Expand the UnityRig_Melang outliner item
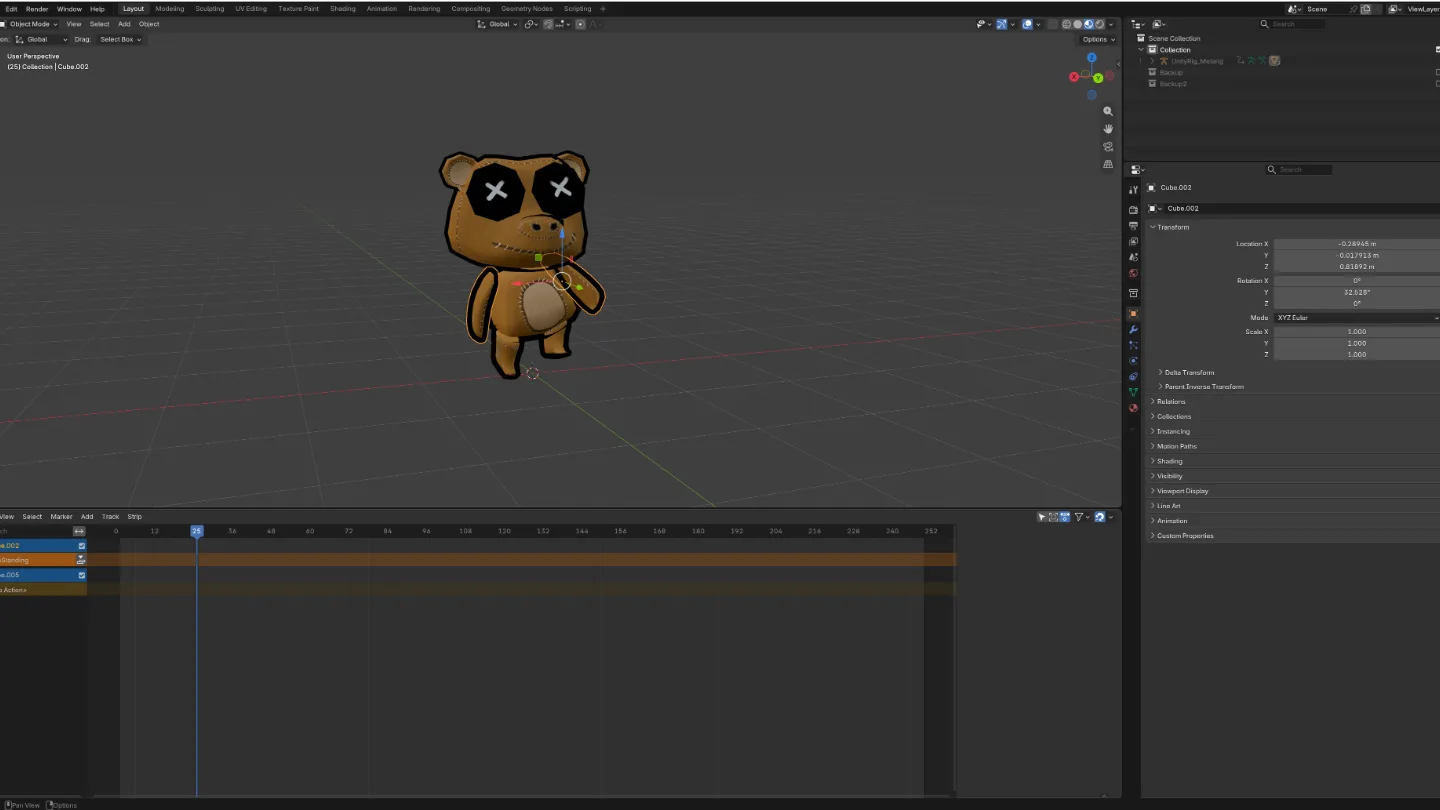The height and width of the screenshot is (810, 1440). 1152,61
